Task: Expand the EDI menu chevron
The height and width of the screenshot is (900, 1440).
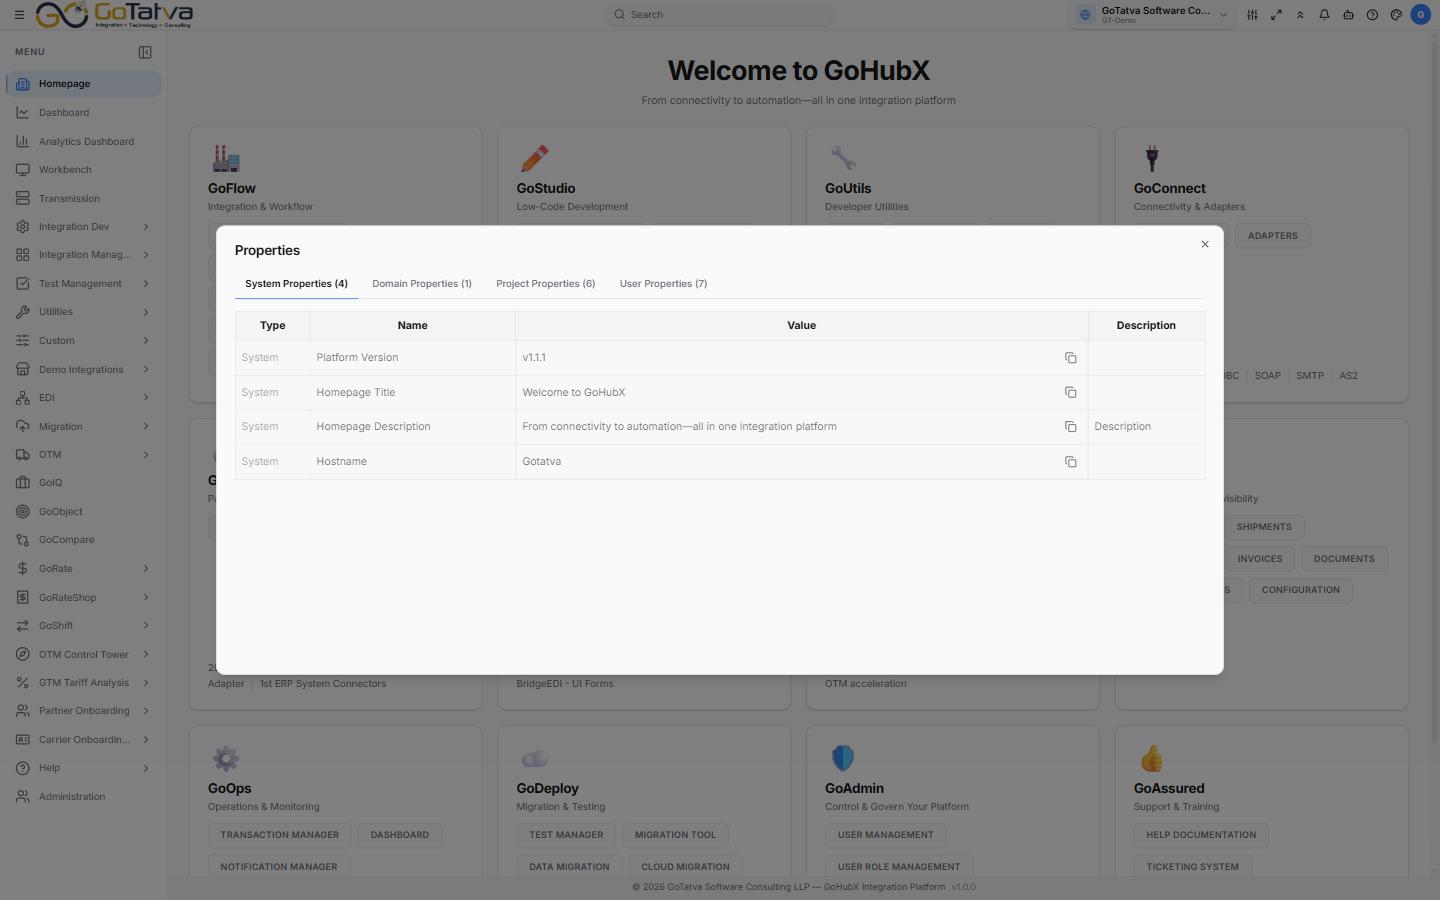Action: (x=146, y=398)
